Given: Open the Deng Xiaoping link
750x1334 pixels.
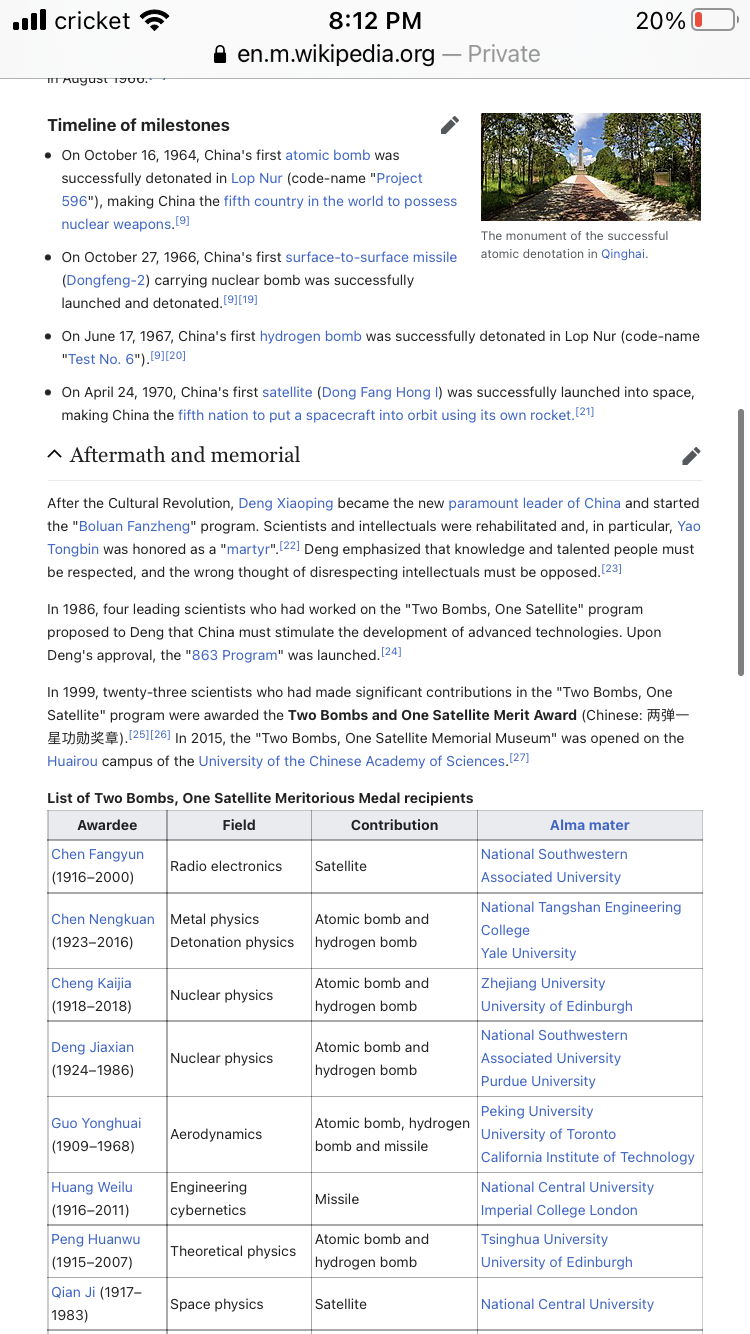Looking at the screenshot, I should tap(286, 503).
